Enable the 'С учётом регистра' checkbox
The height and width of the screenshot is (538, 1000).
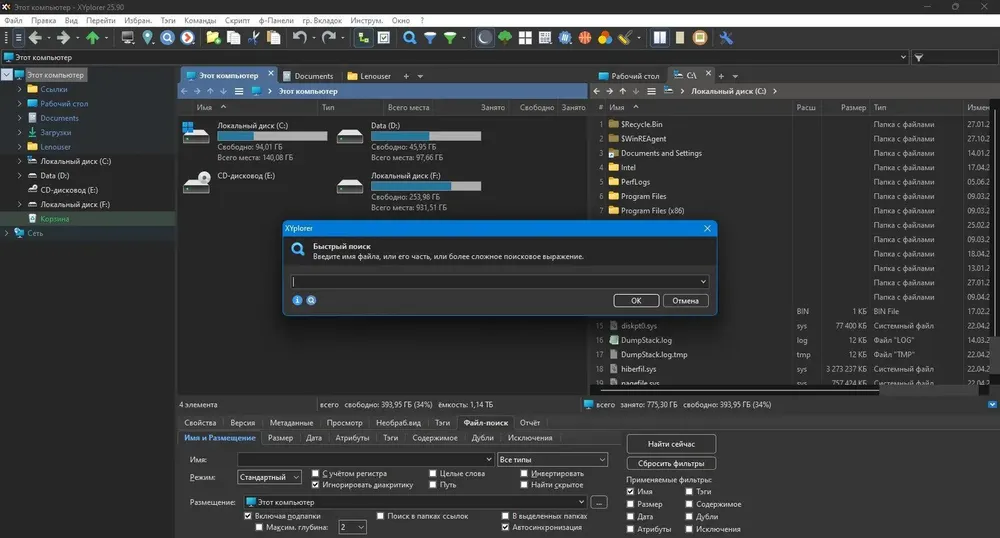click(315, 474)
